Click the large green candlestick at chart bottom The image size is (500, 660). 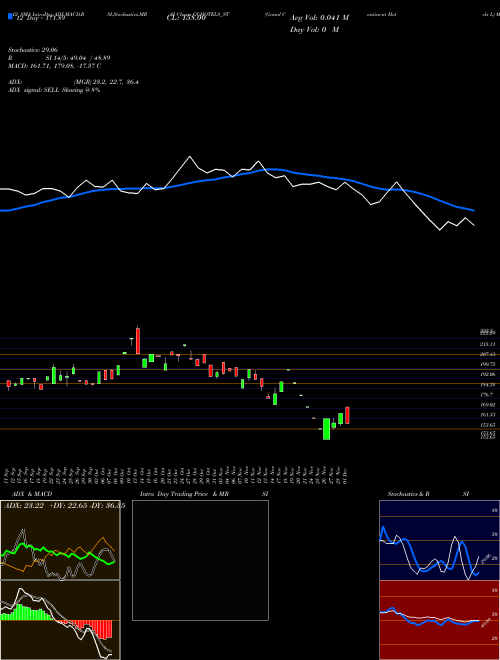(326, 429)
